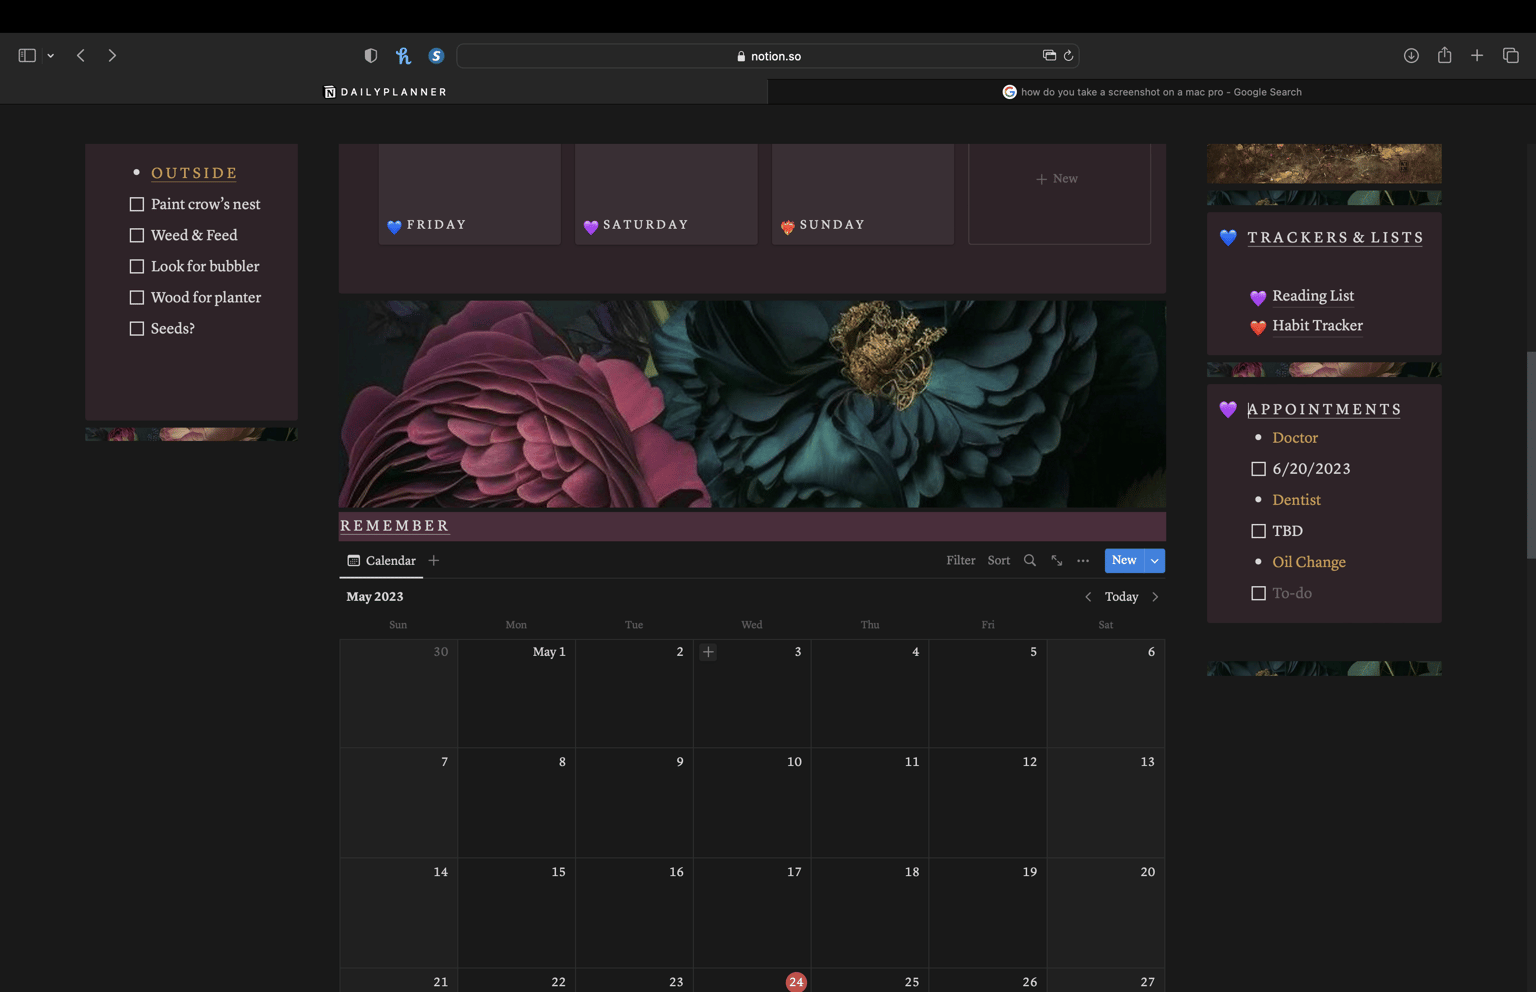Click the Dentist bullet text
Viewport: 1536px width, 992px height.
pos(1296,500)
